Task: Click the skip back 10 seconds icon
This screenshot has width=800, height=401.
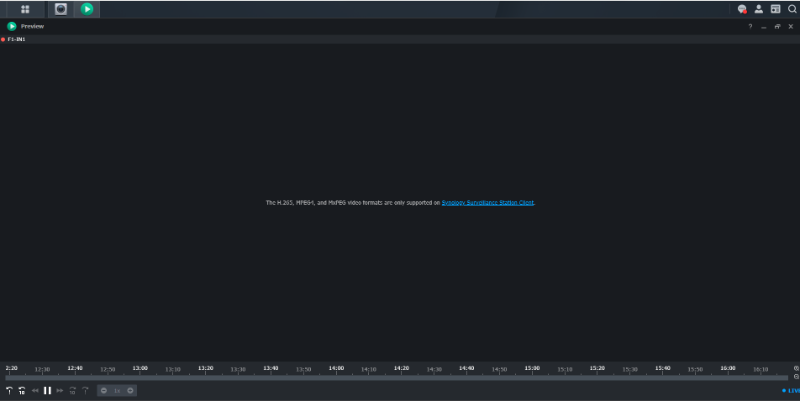Action: [x=22, y=390]
